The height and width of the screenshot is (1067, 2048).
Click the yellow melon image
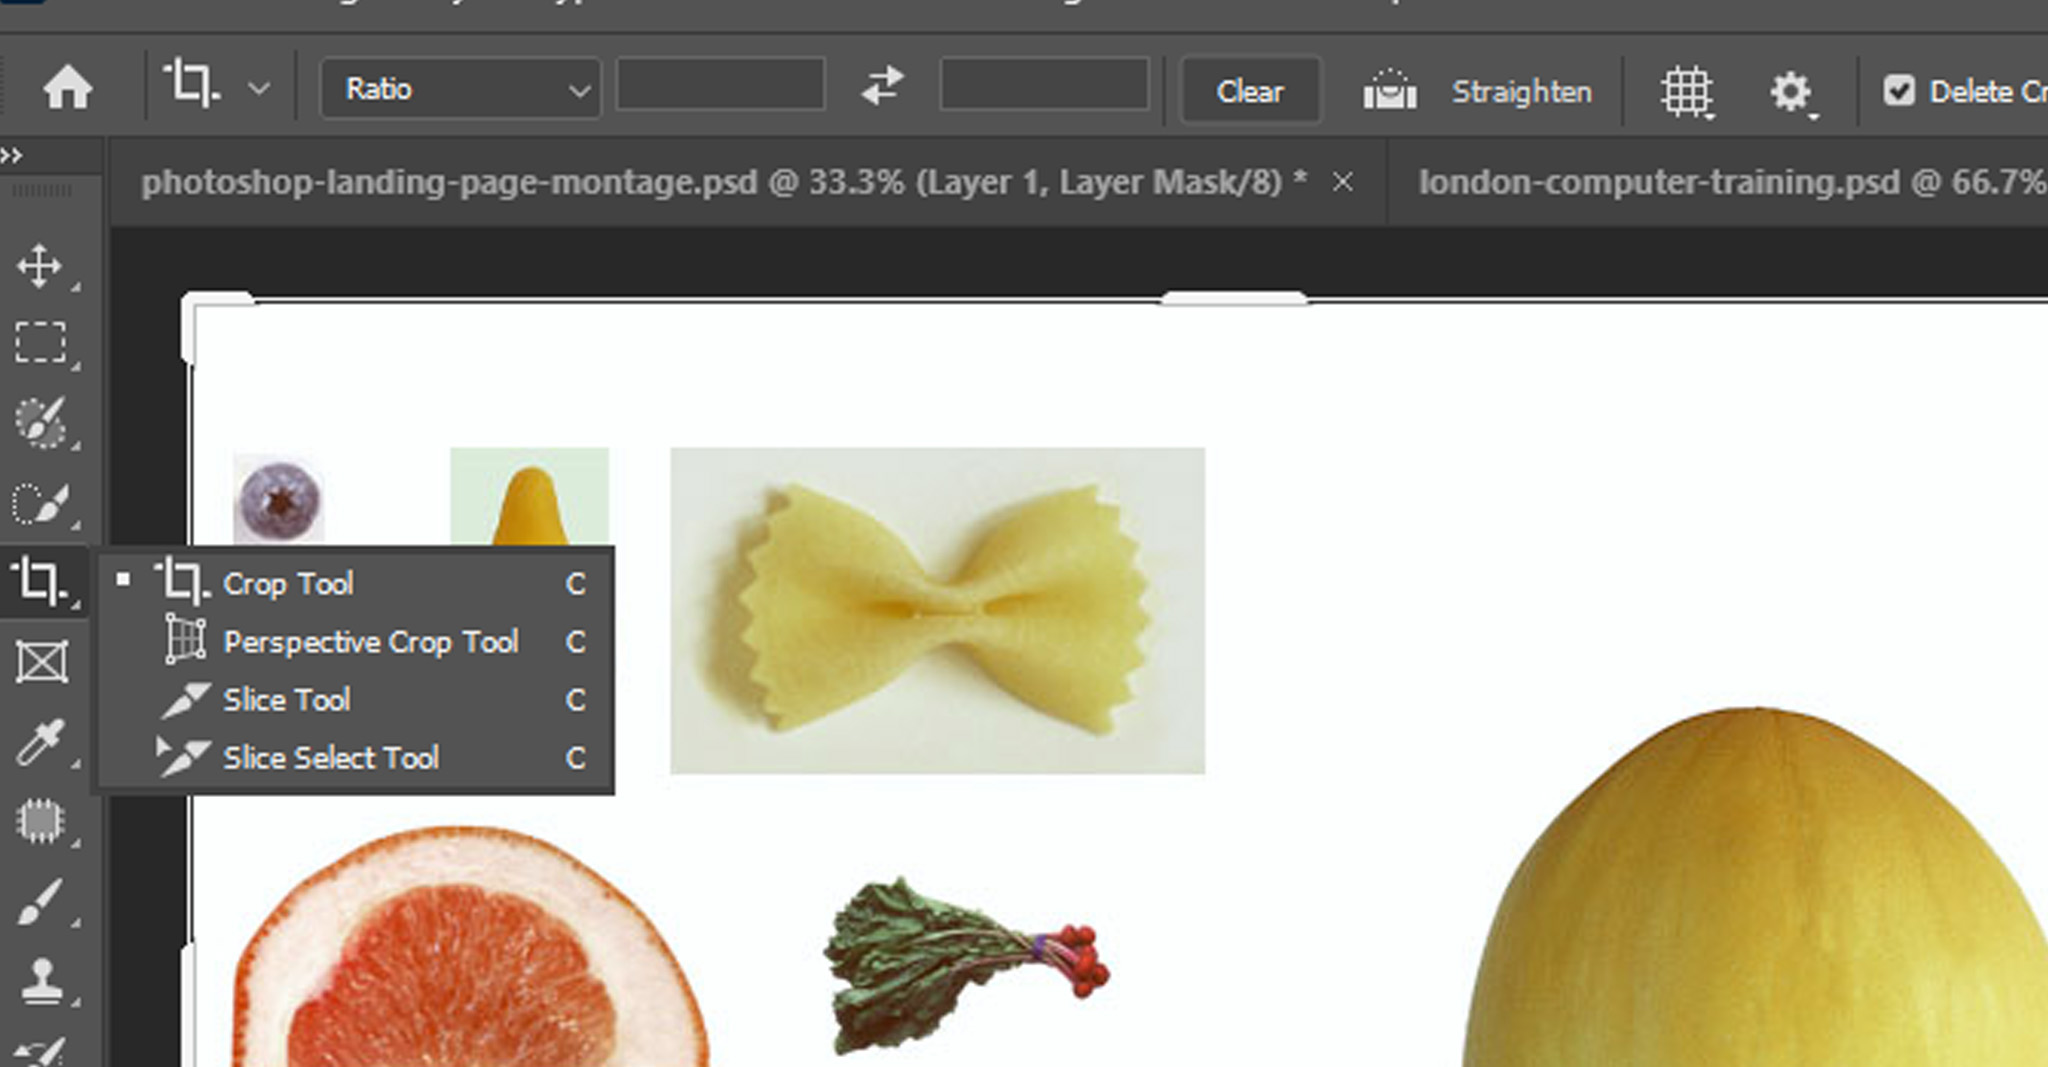coord(1755,887)
